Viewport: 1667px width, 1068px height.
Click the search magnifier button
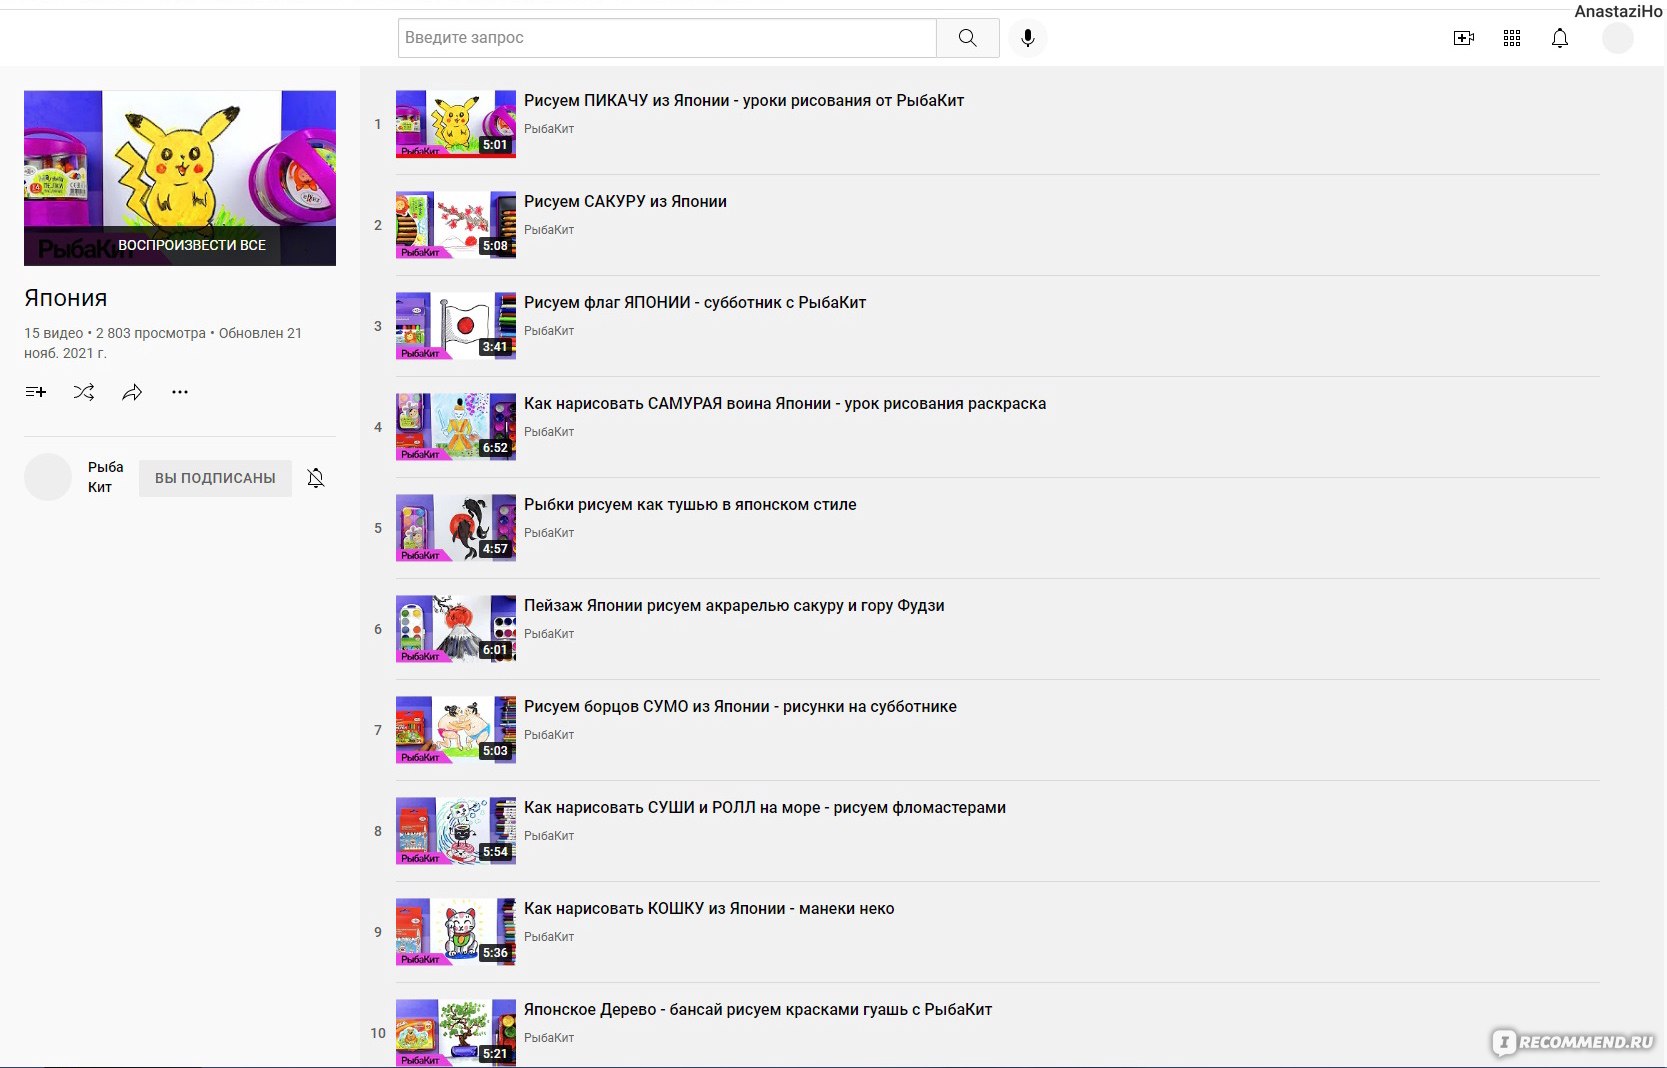967,38
